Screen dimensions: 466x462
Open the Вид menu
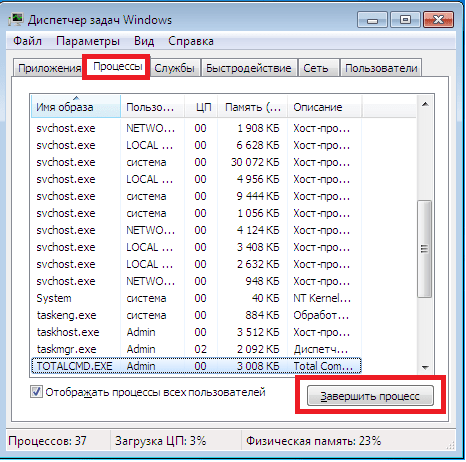pos(144,41)
